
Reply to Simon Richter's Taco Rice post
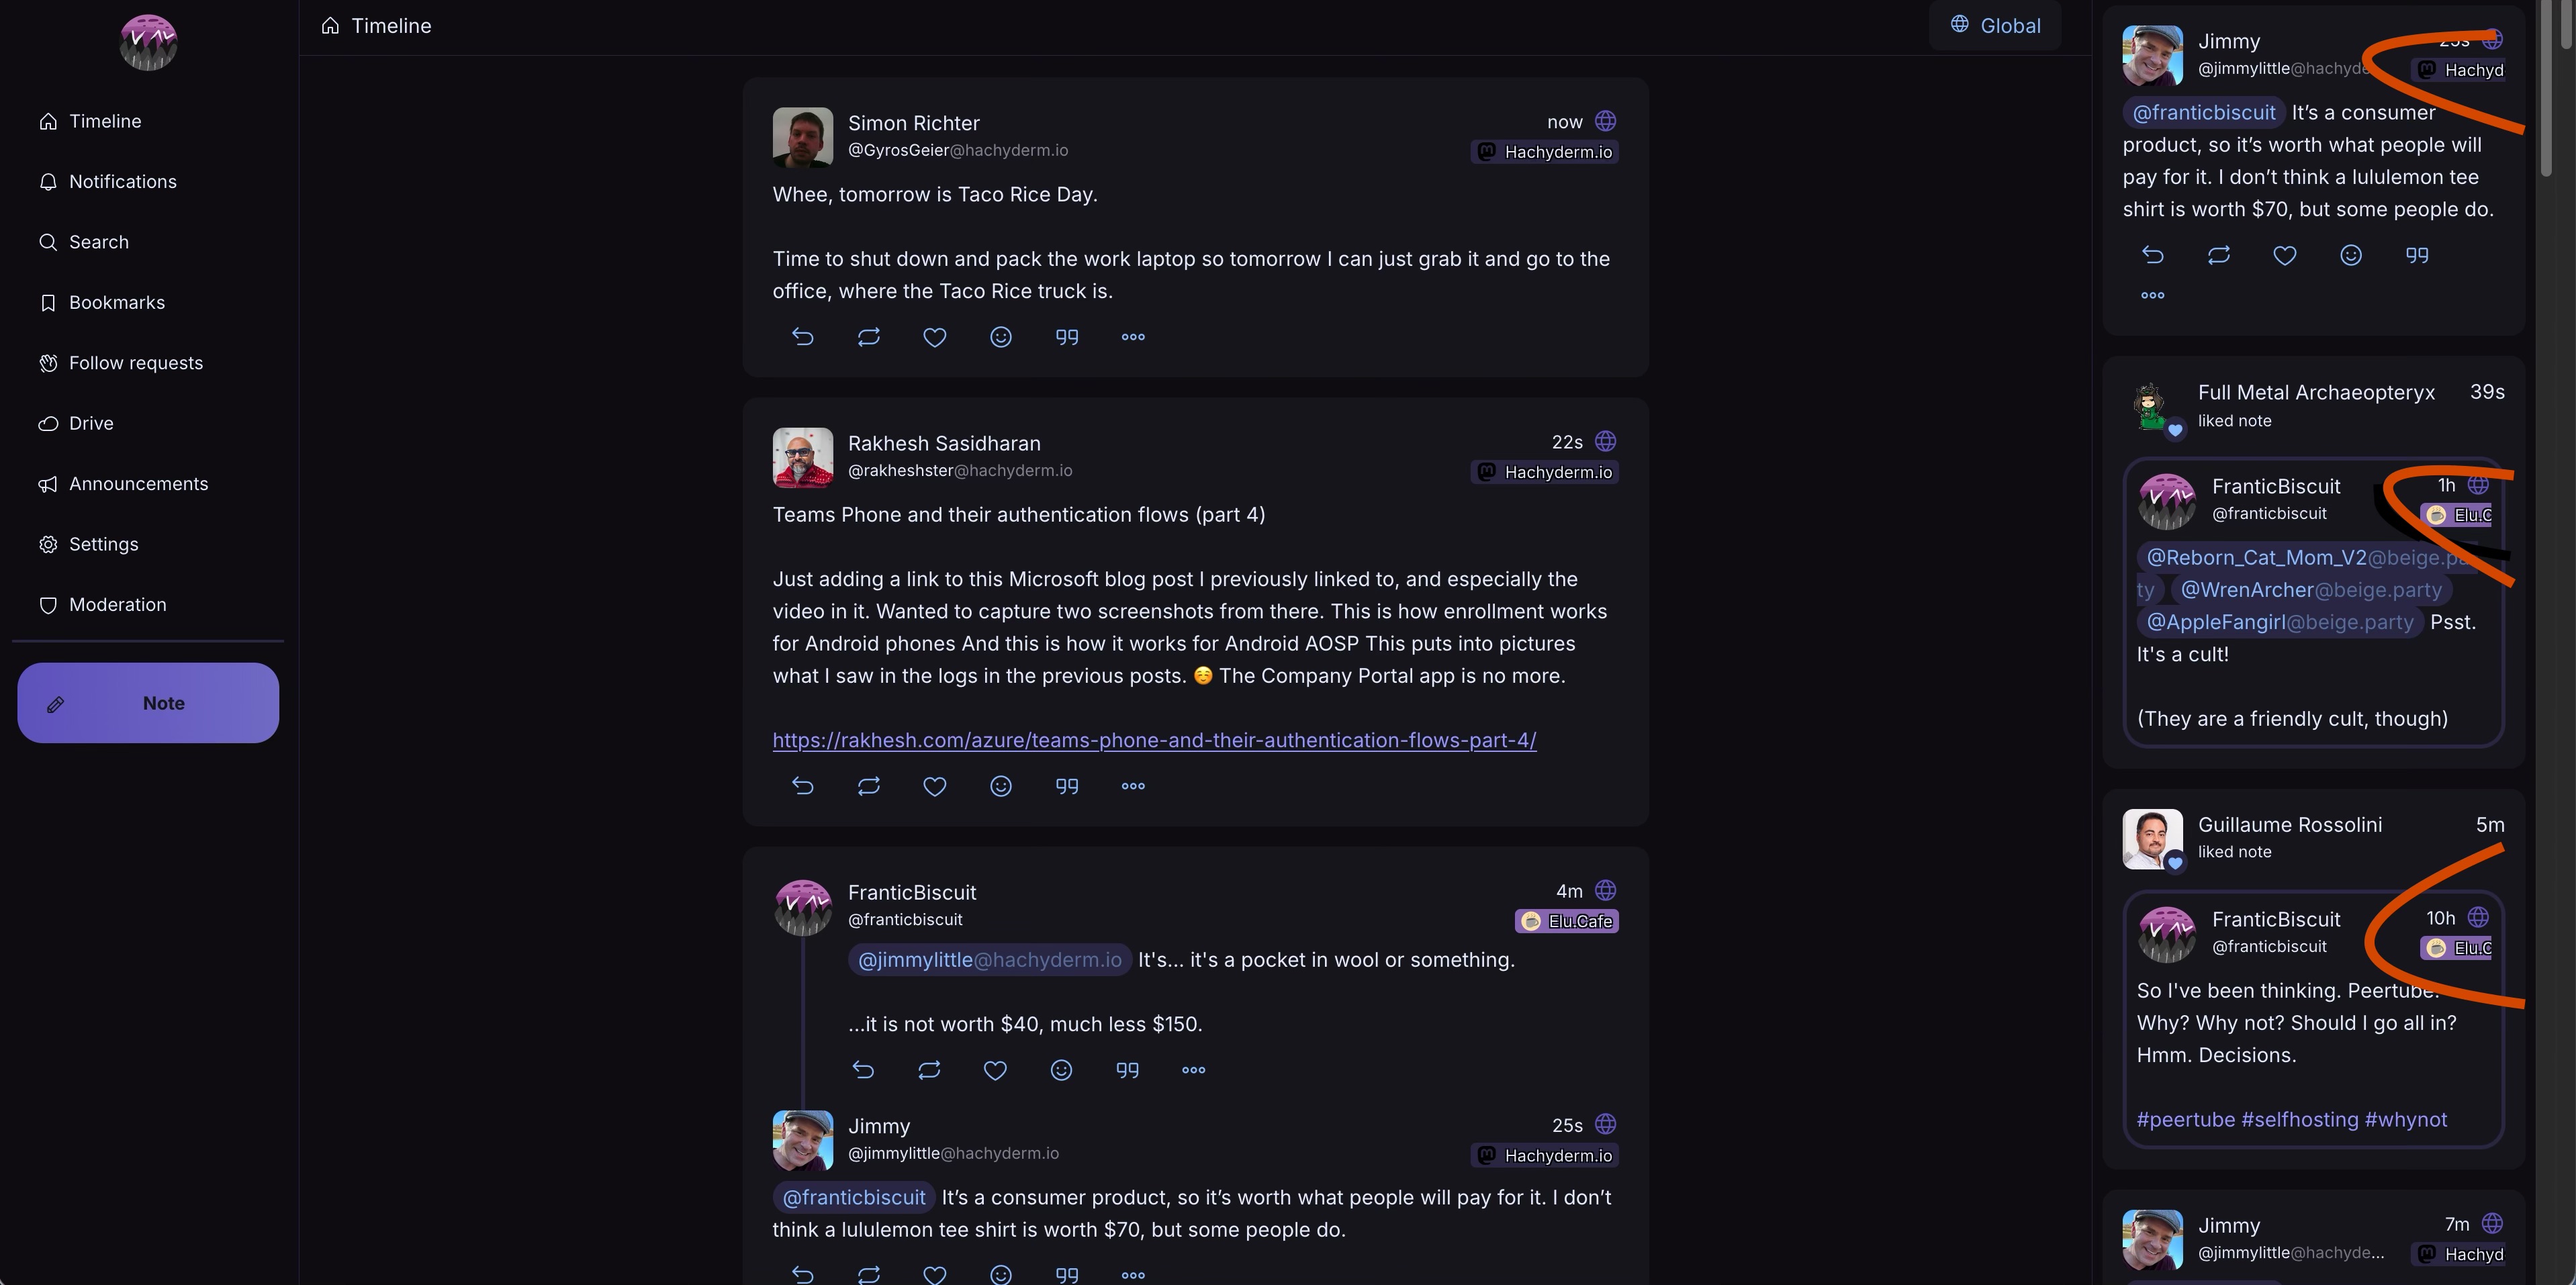pos(802,337)
